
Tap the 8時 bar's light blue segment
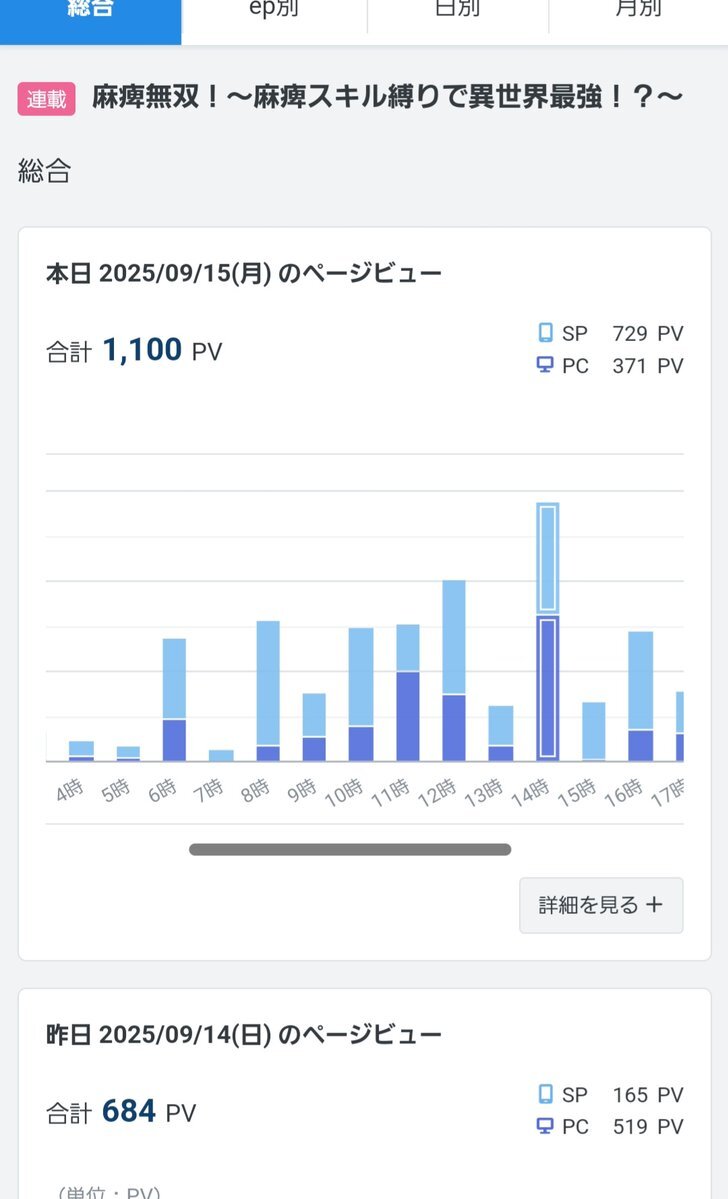point(268,682)
